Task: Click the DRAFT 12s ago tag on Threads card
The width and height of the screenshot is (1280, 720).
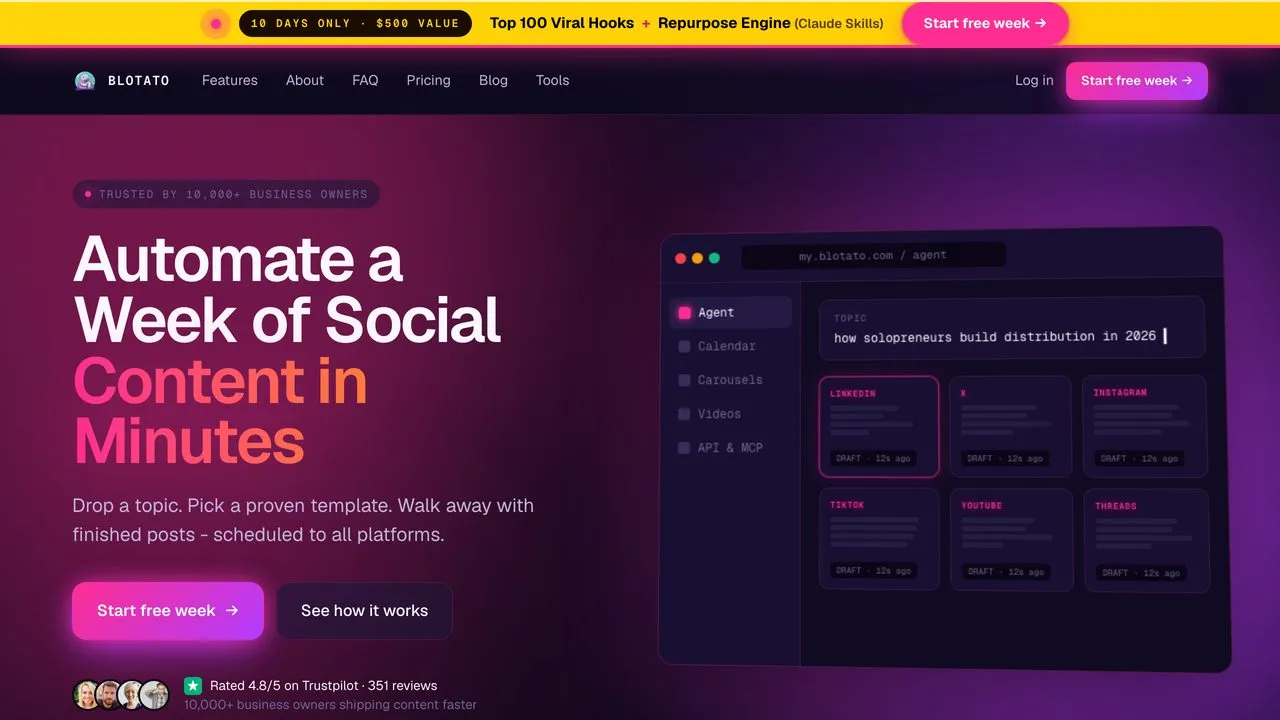Action: [x=1141, y=573]
